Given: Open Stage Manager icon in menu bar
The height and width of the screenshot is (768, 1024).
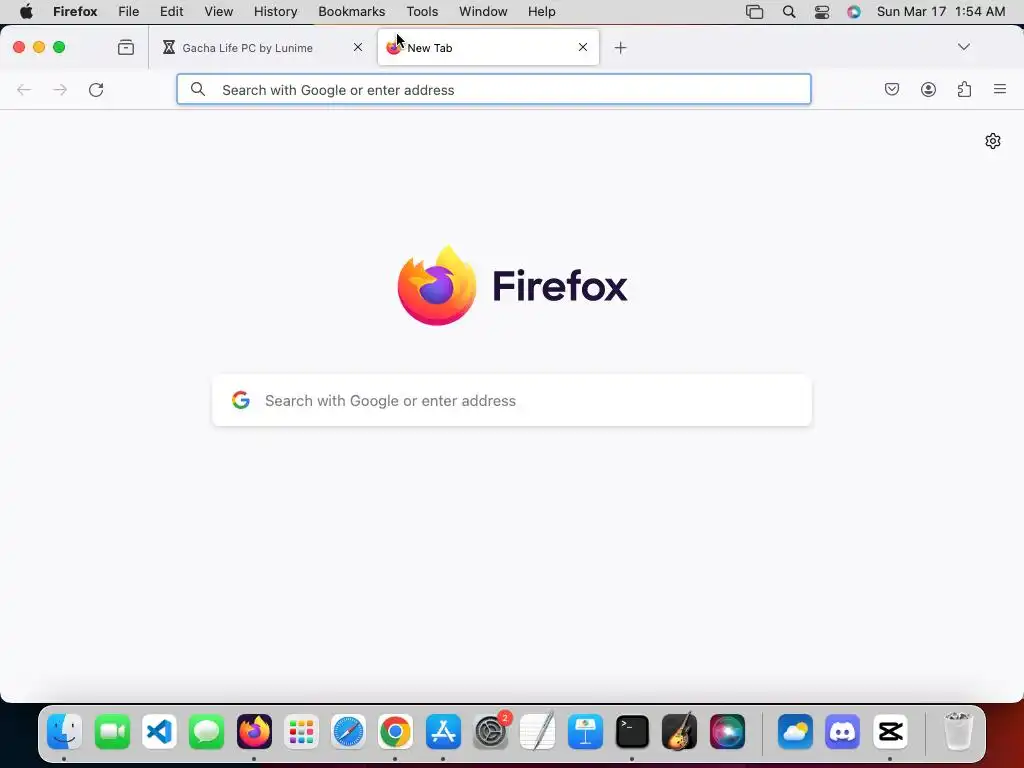Looking at the screenshot, I should click(754, 12).
